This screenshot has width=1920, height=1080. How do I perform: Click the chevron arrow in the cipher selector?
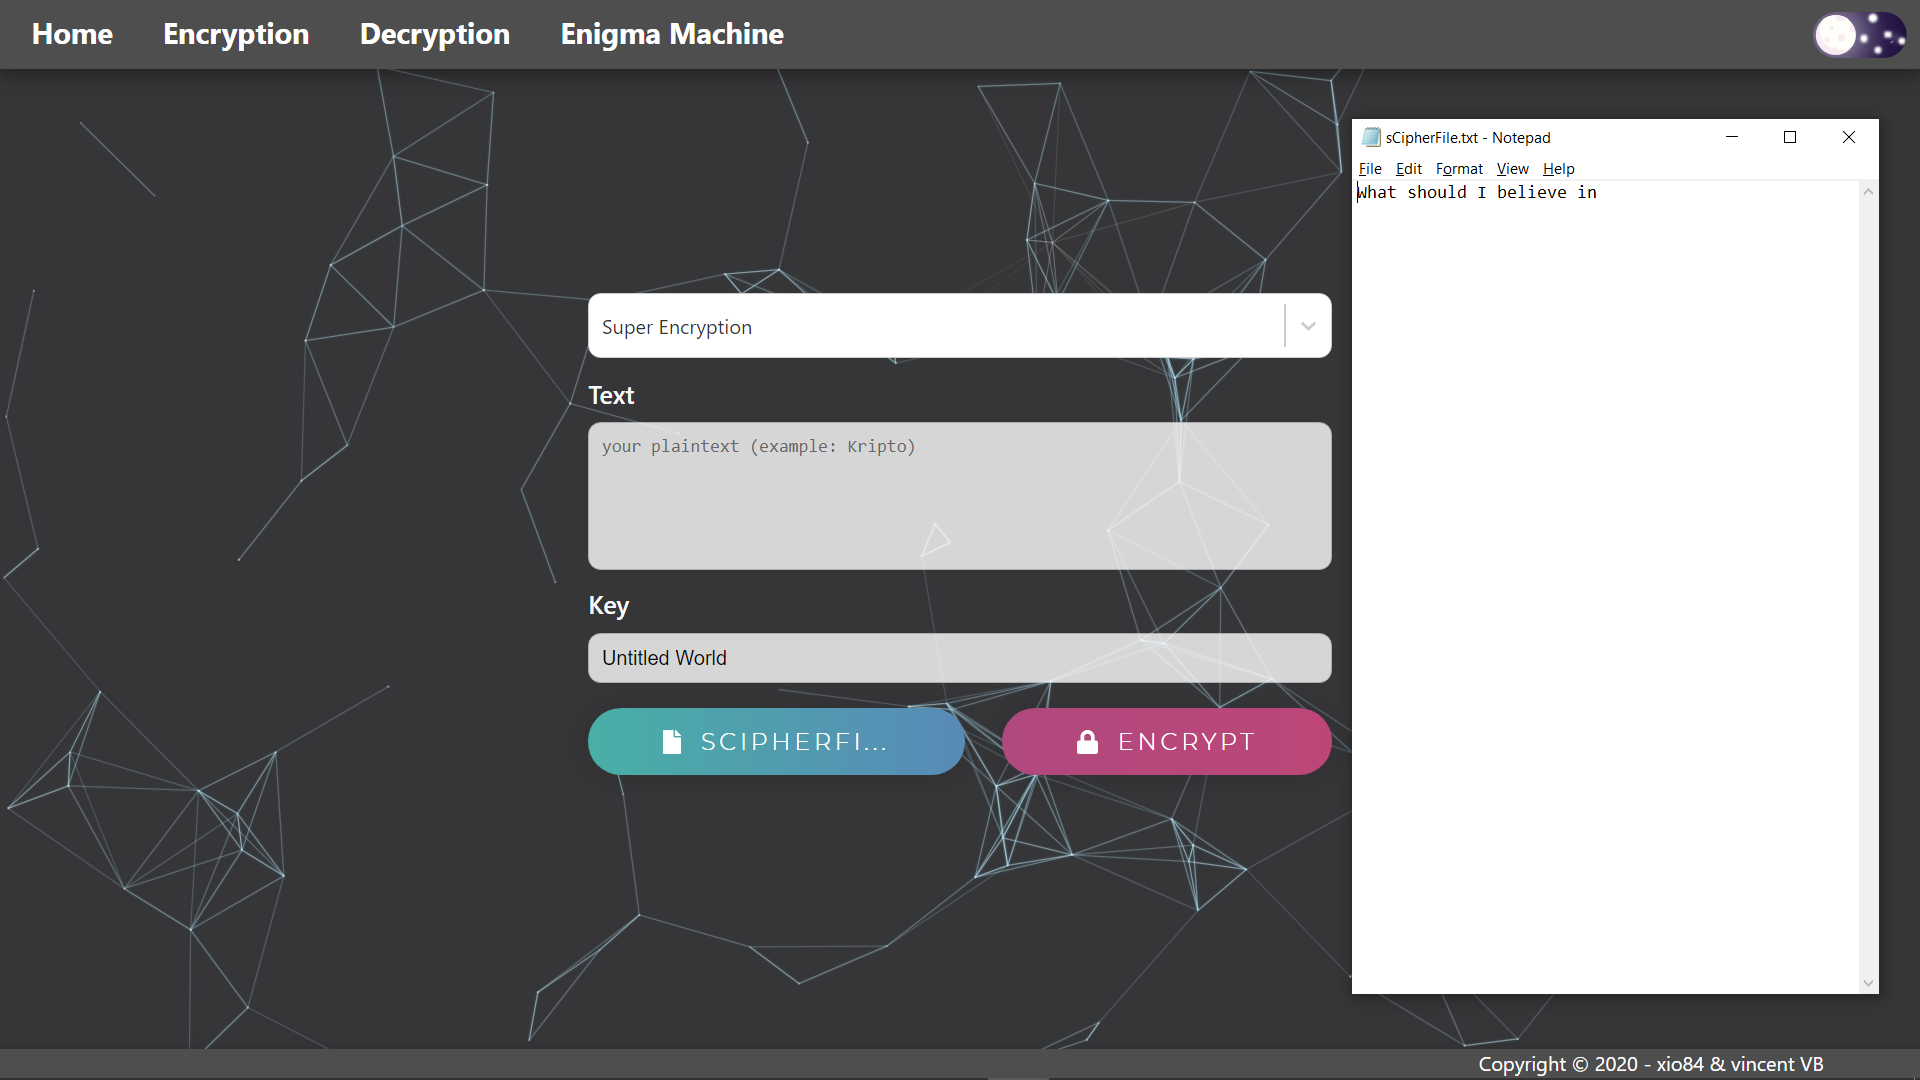tap(1308, 326)
